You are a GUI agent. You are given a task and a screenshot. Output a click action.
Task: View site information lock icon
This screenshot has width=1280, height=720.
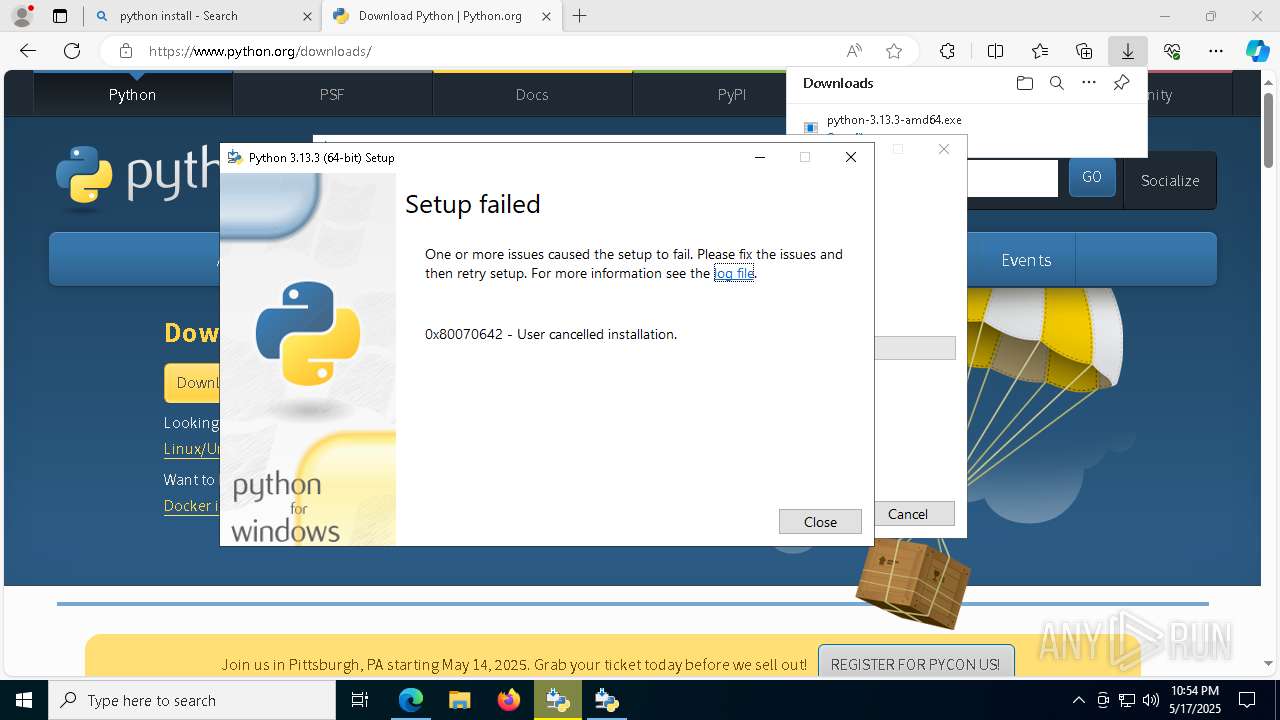click(x=125, y=51)
